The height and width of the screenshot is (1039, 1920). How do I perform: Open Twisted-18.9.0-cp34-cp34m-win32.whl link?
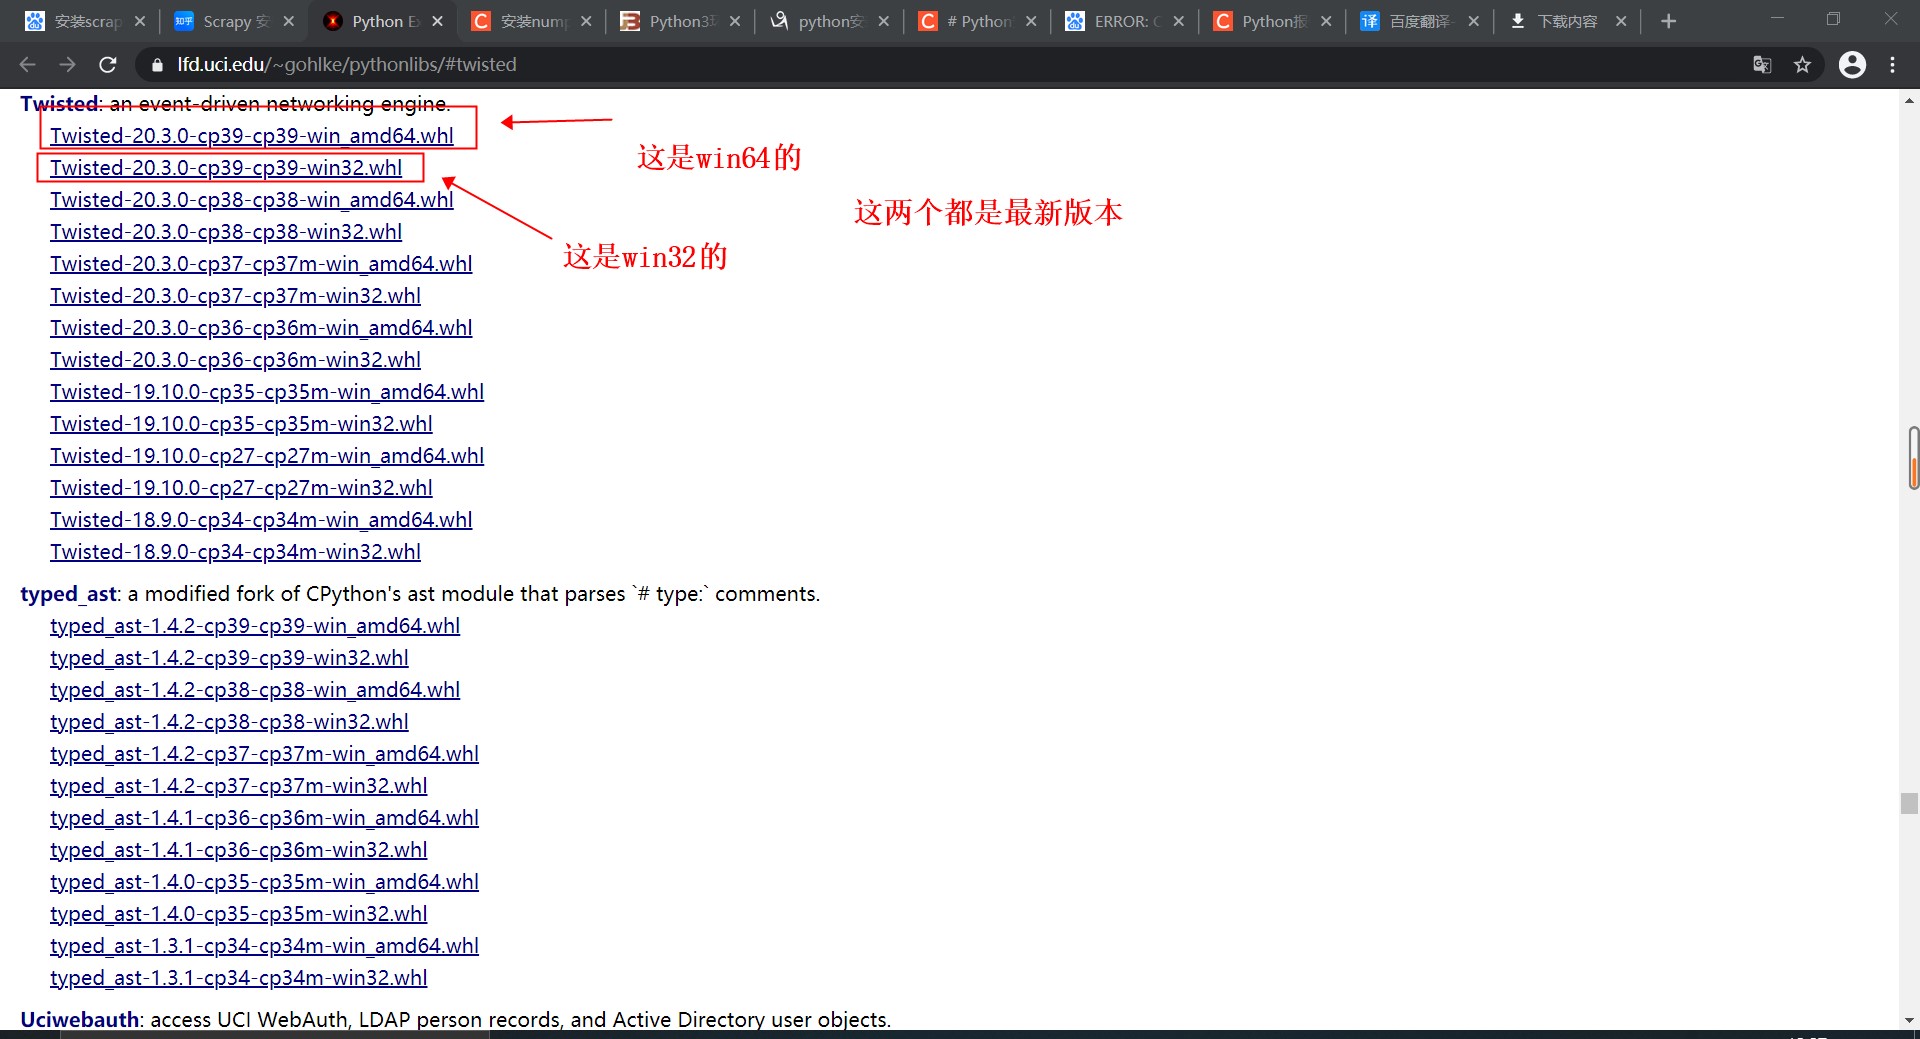(235, 551)
